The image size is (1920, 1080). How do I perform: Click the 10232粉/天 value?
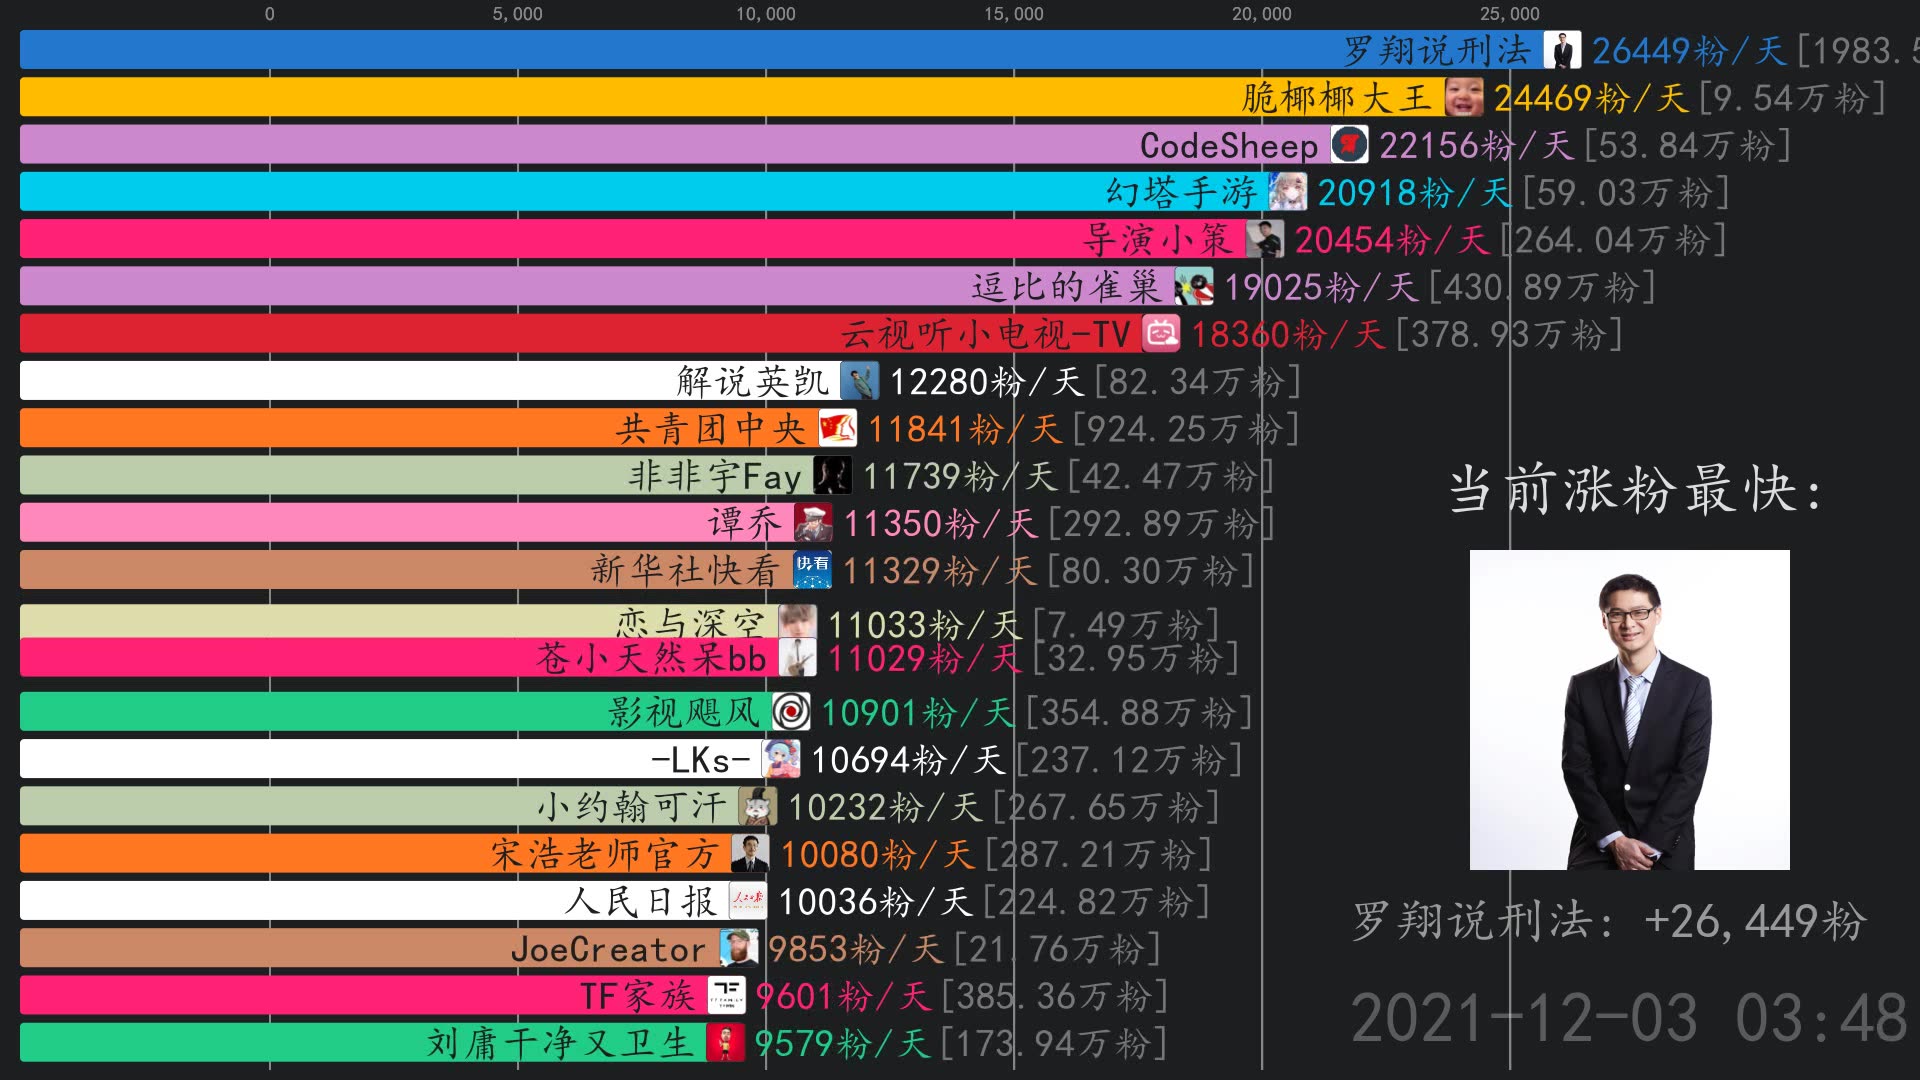pyautogui.click(x=885, y=807)
